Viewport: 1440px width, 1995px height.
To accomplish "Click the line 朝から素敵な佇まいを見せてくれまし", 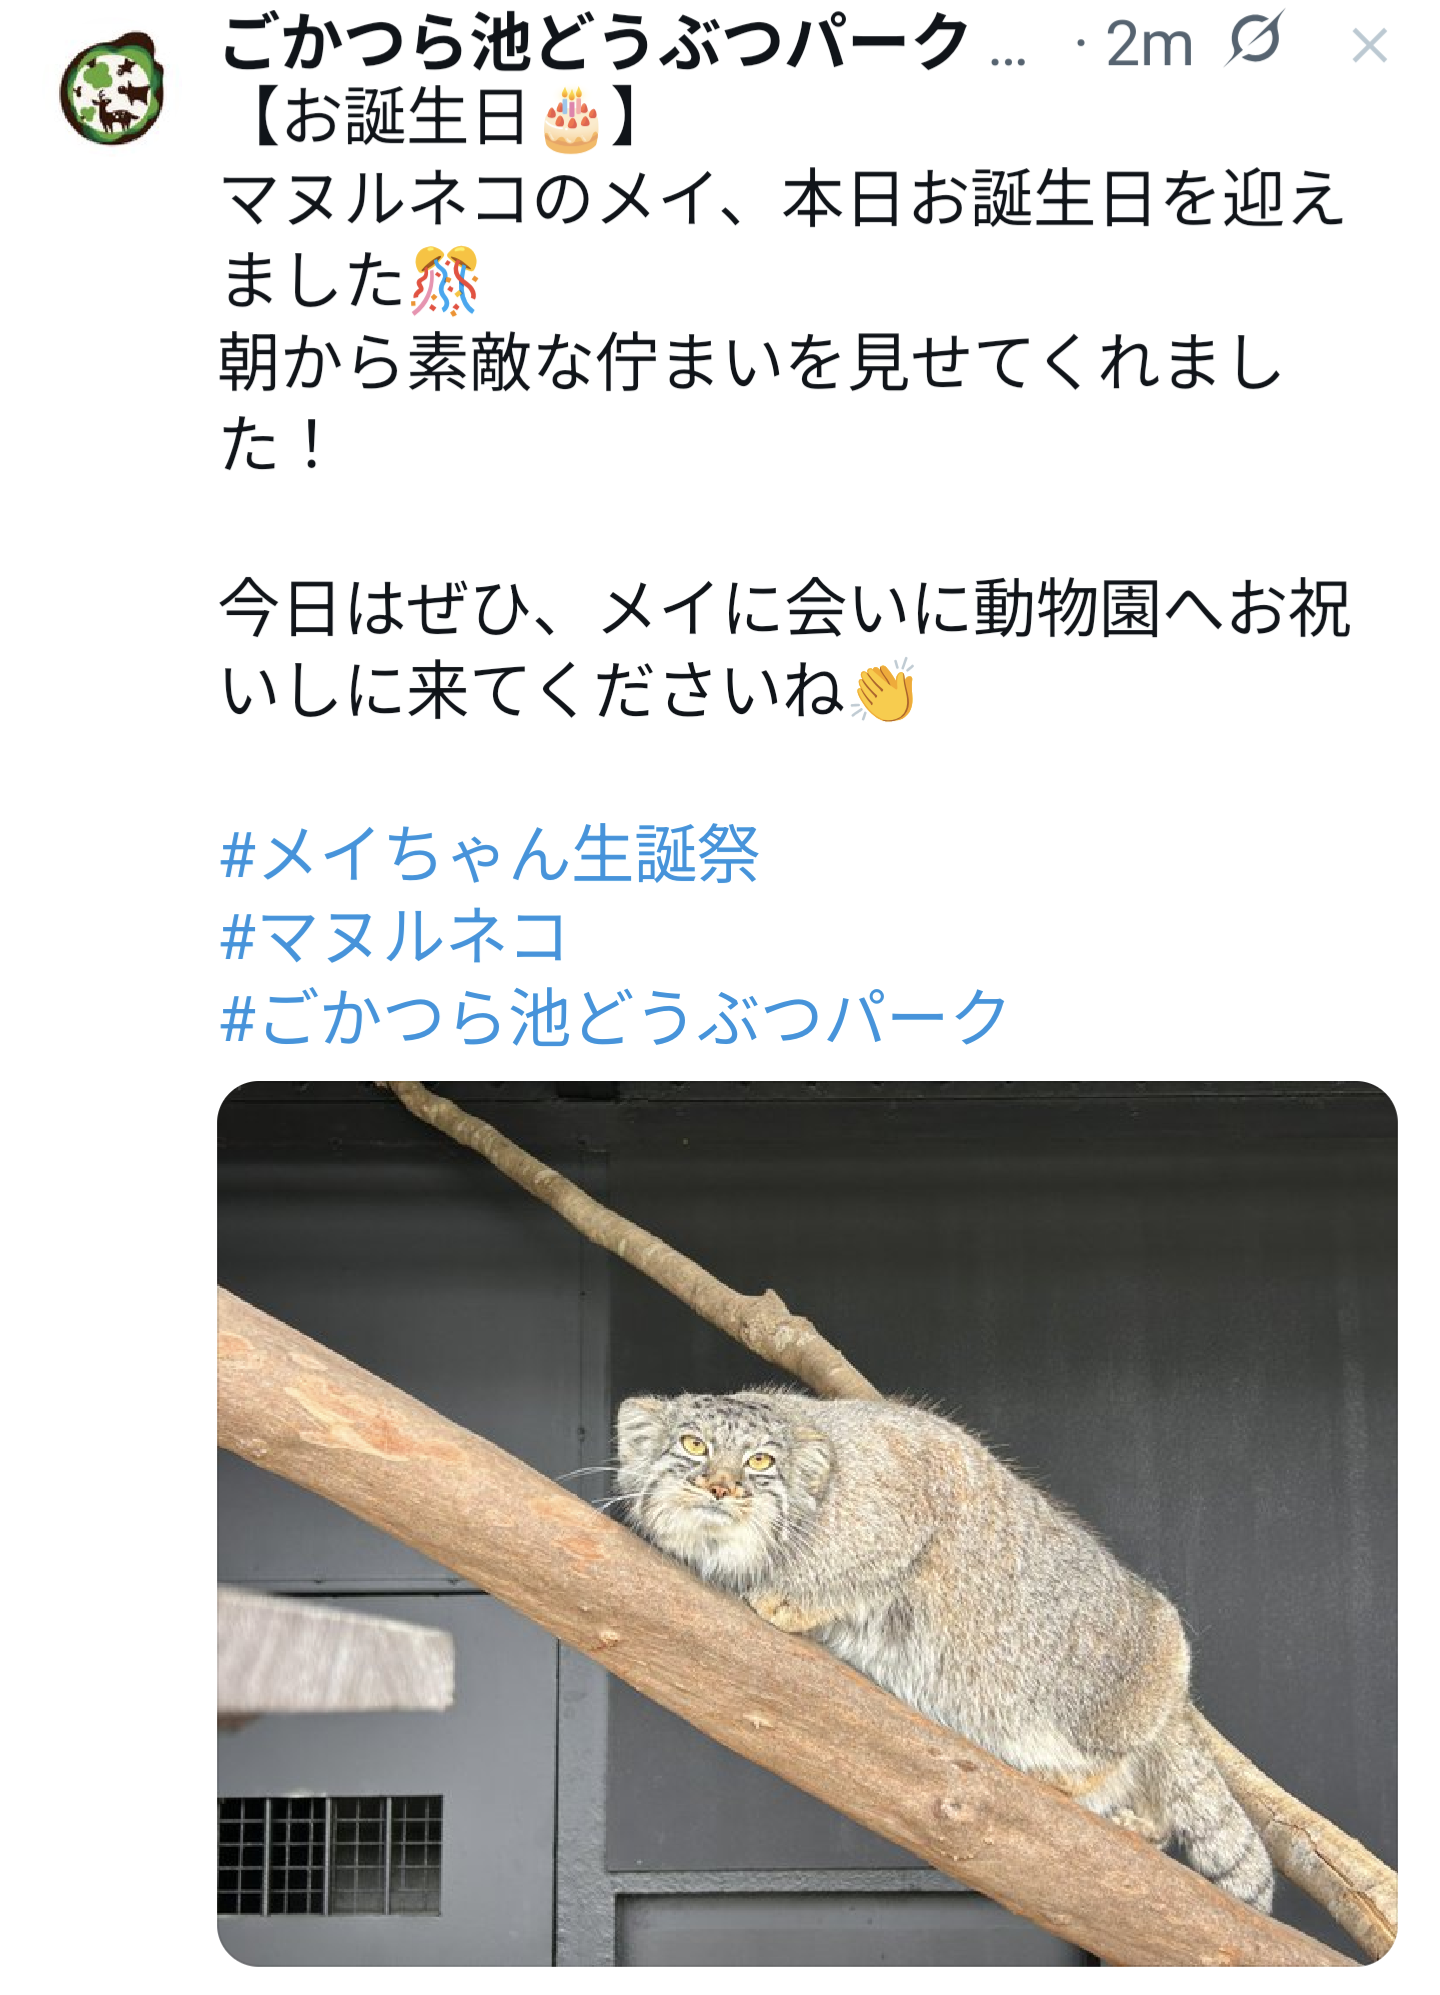I will (x=751, y=363).
